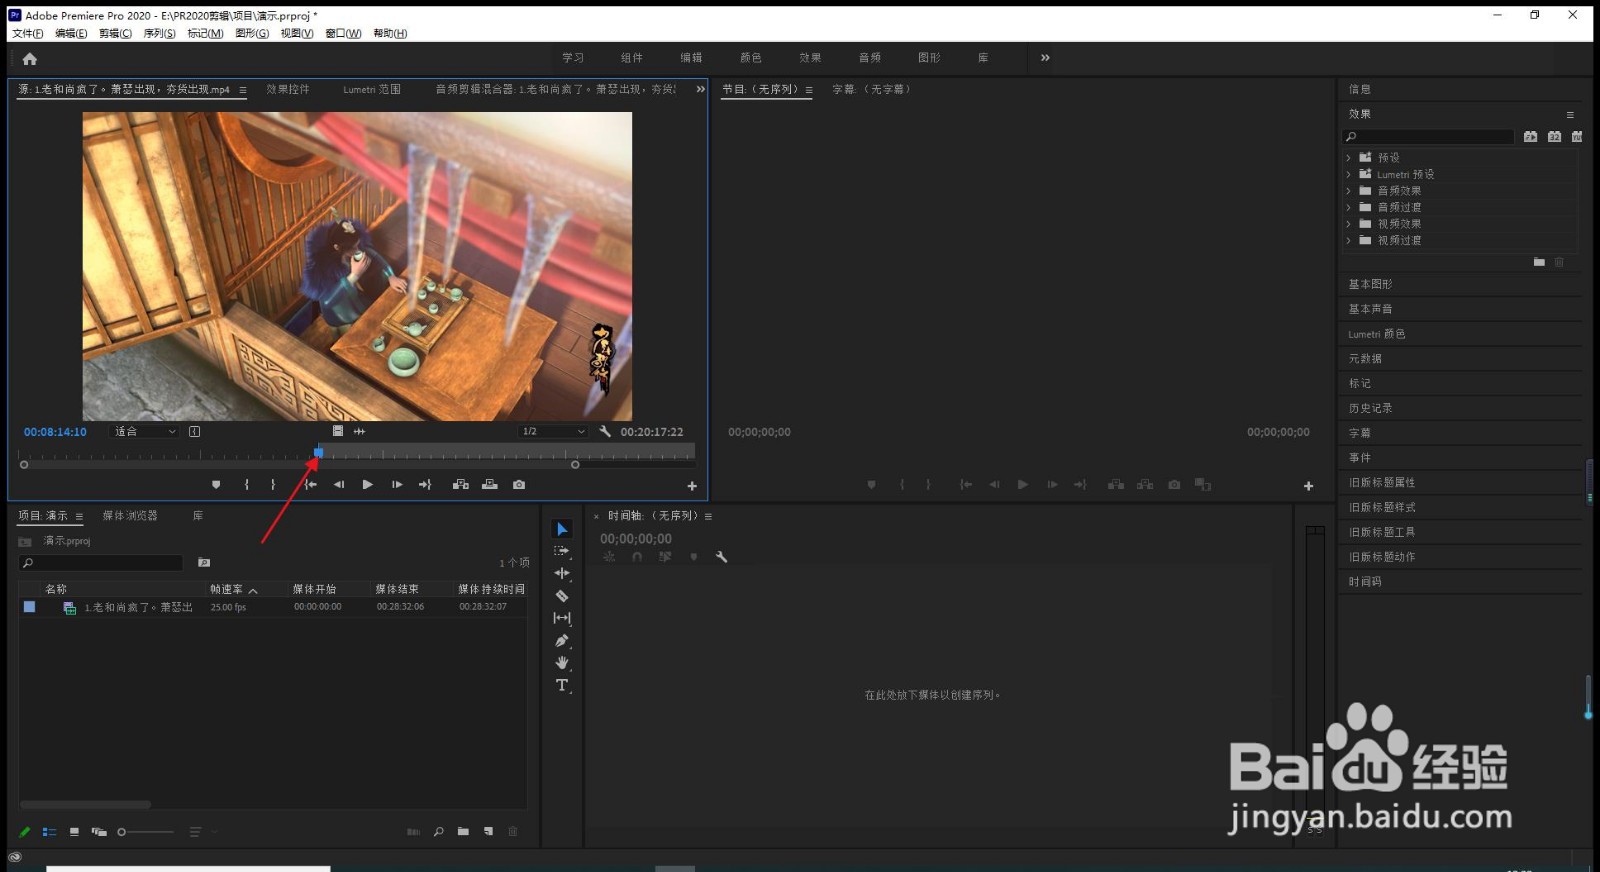Expand the 视频效果 folder
The image size is (1600, 872).
1348,224
